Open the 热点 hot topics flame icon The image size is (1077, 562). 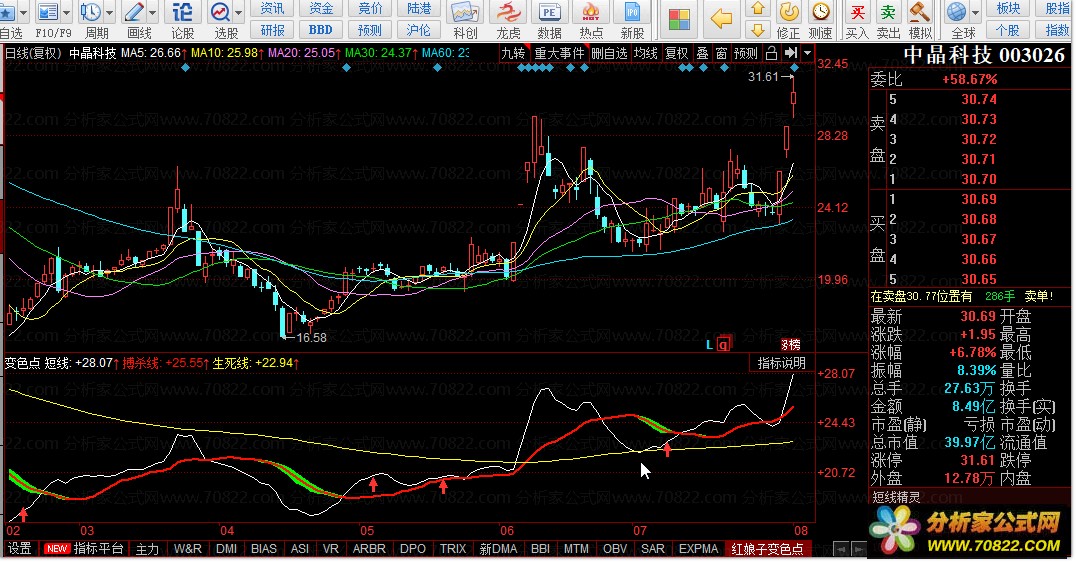click(x=591, y=12)
